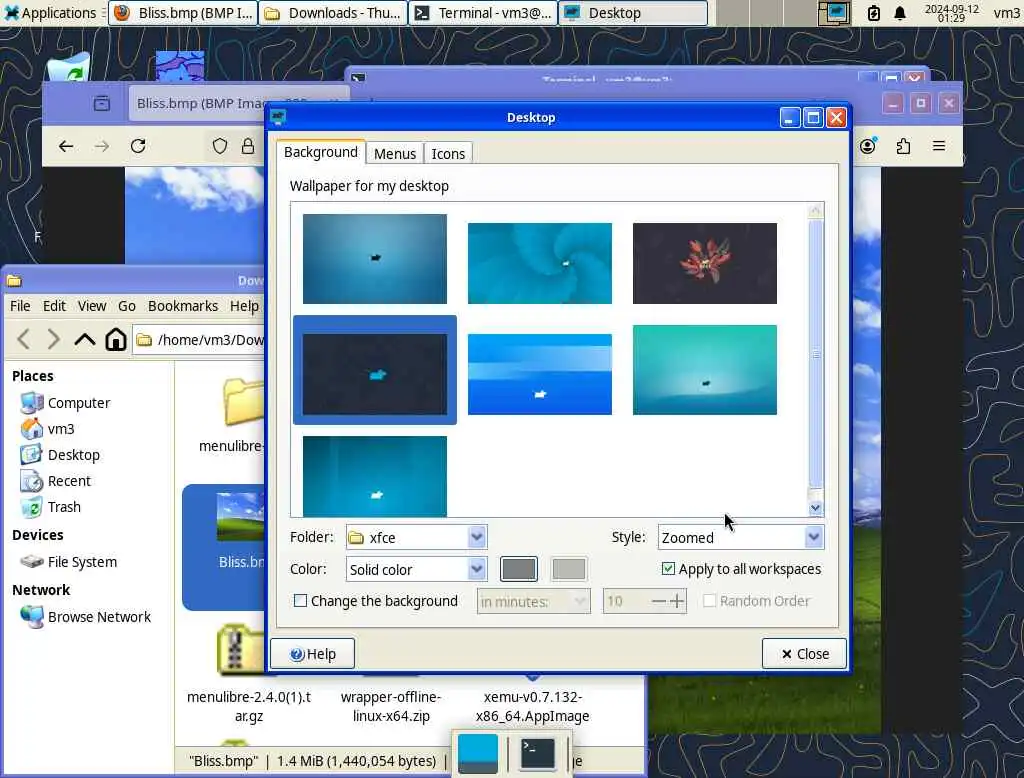The image size is (1024, 778).
Task: Choose the blue spiral wallpaper thumbnail
Action: click(539, 263)
